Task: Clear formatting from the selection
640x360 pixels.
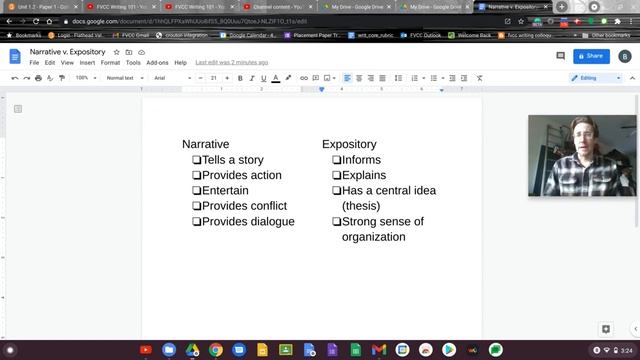Action: 480,78
